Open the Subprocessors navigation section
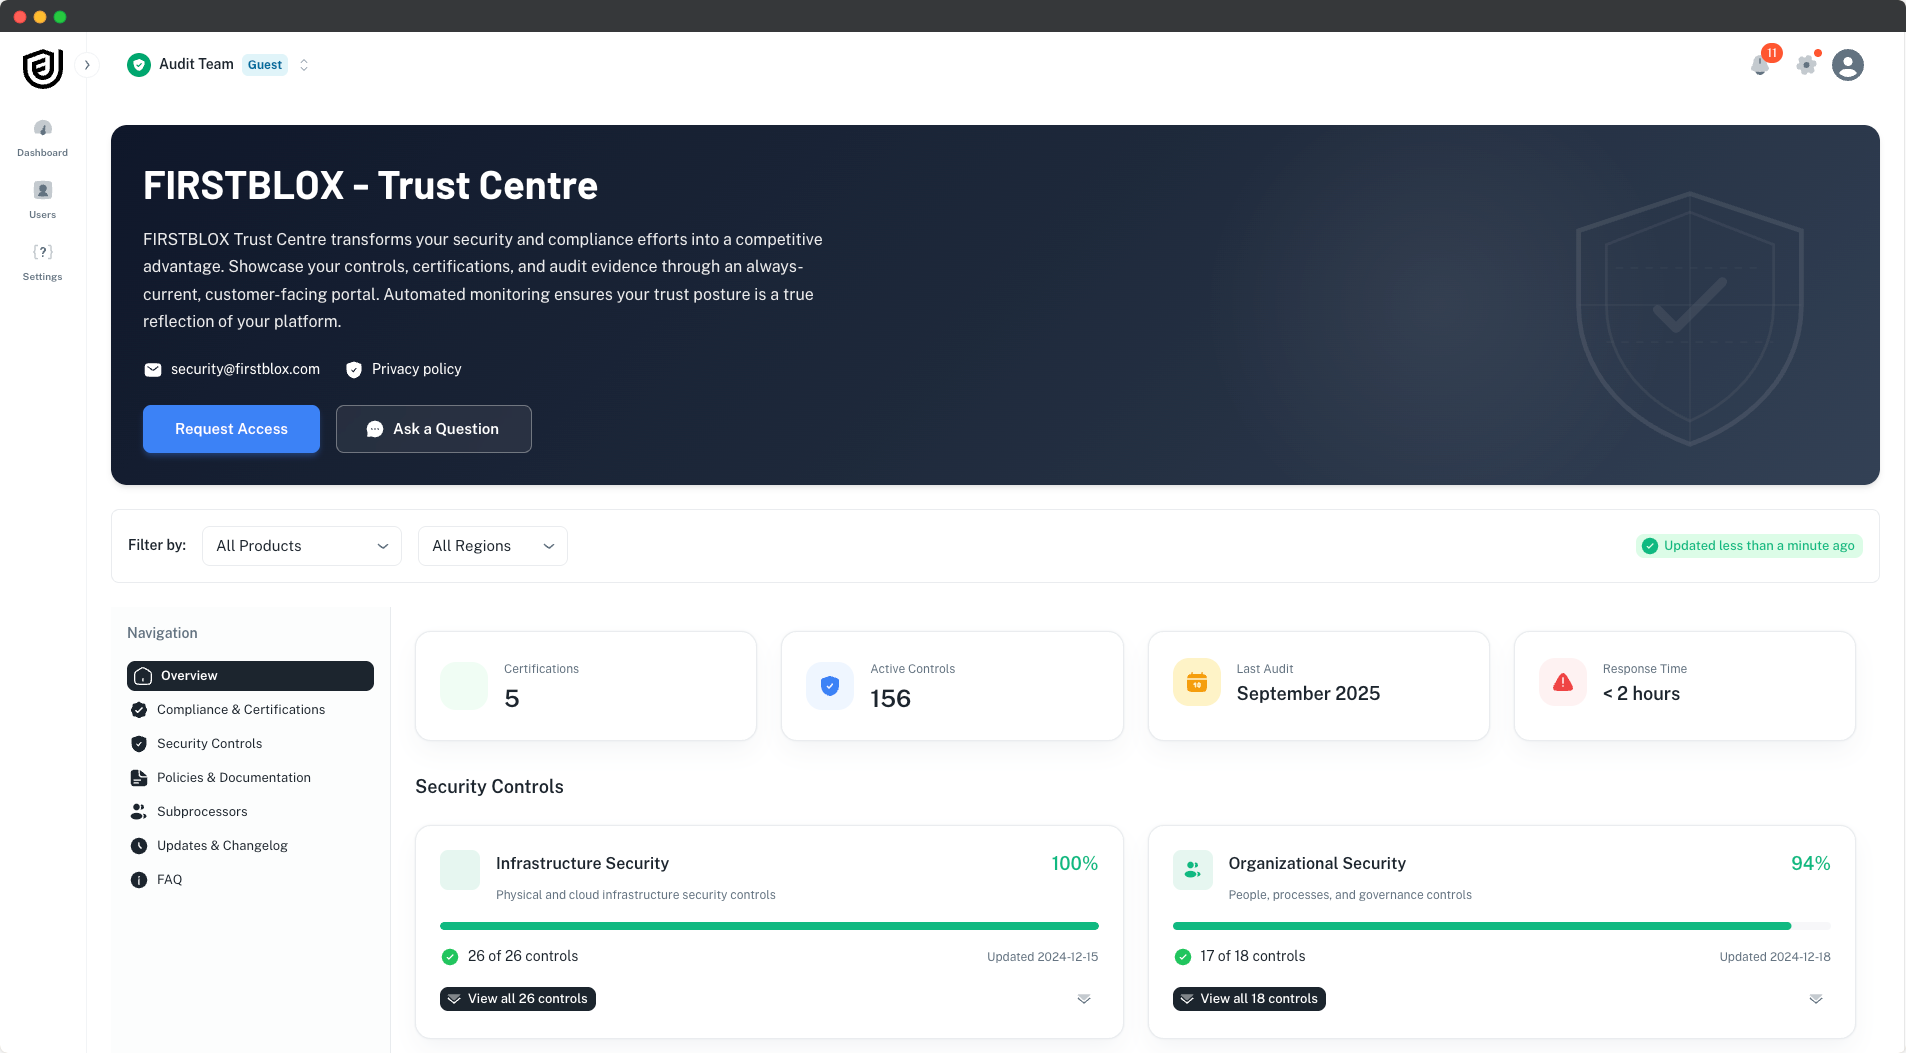This screenshot has width=1906, height=1053. [x=201, y=811]
